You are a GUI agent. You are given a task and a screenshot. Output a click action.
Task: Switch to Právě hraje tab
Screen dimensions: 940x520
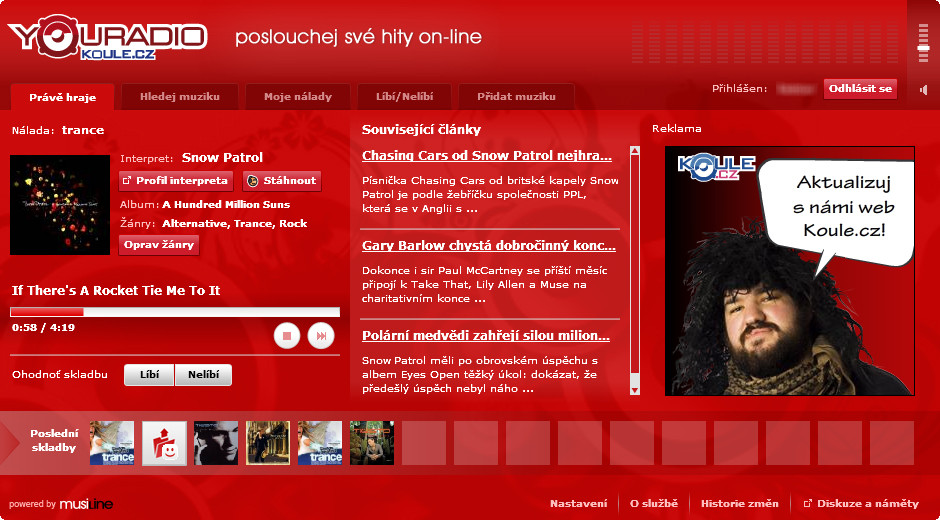coord(62,97)
